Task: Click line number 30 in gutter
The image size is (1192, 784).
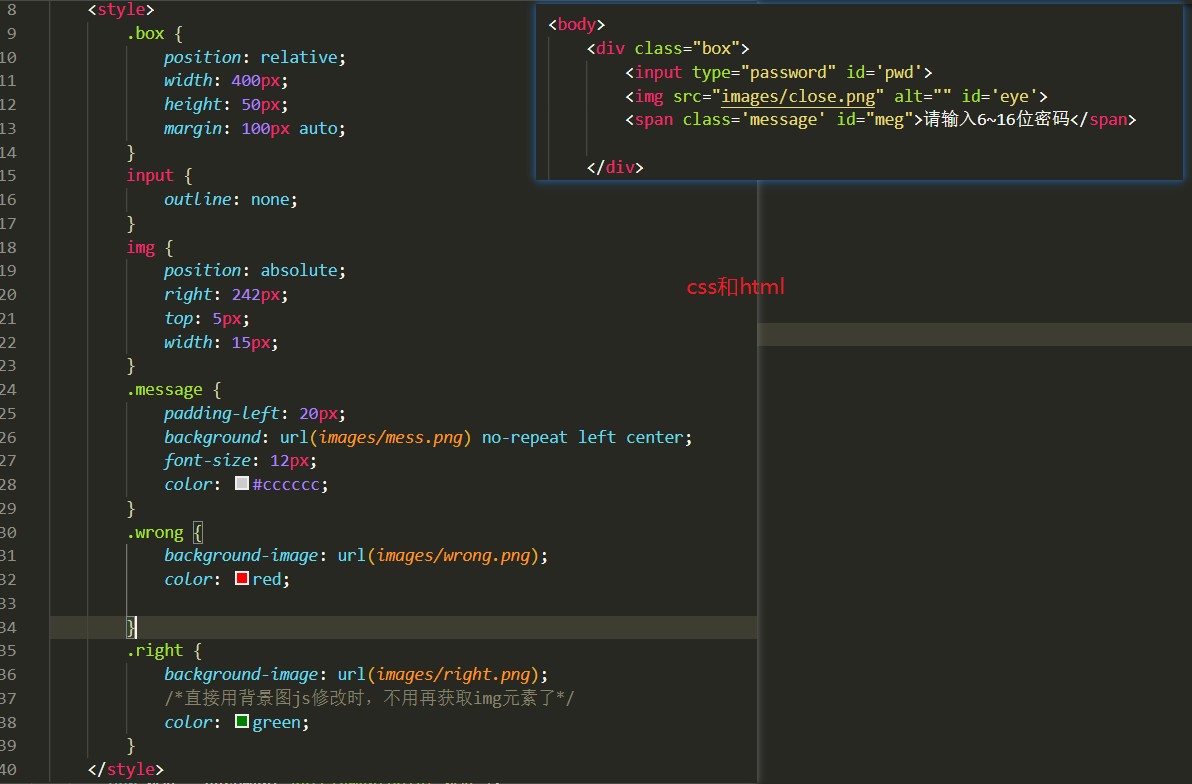Action: click(8, 532)
